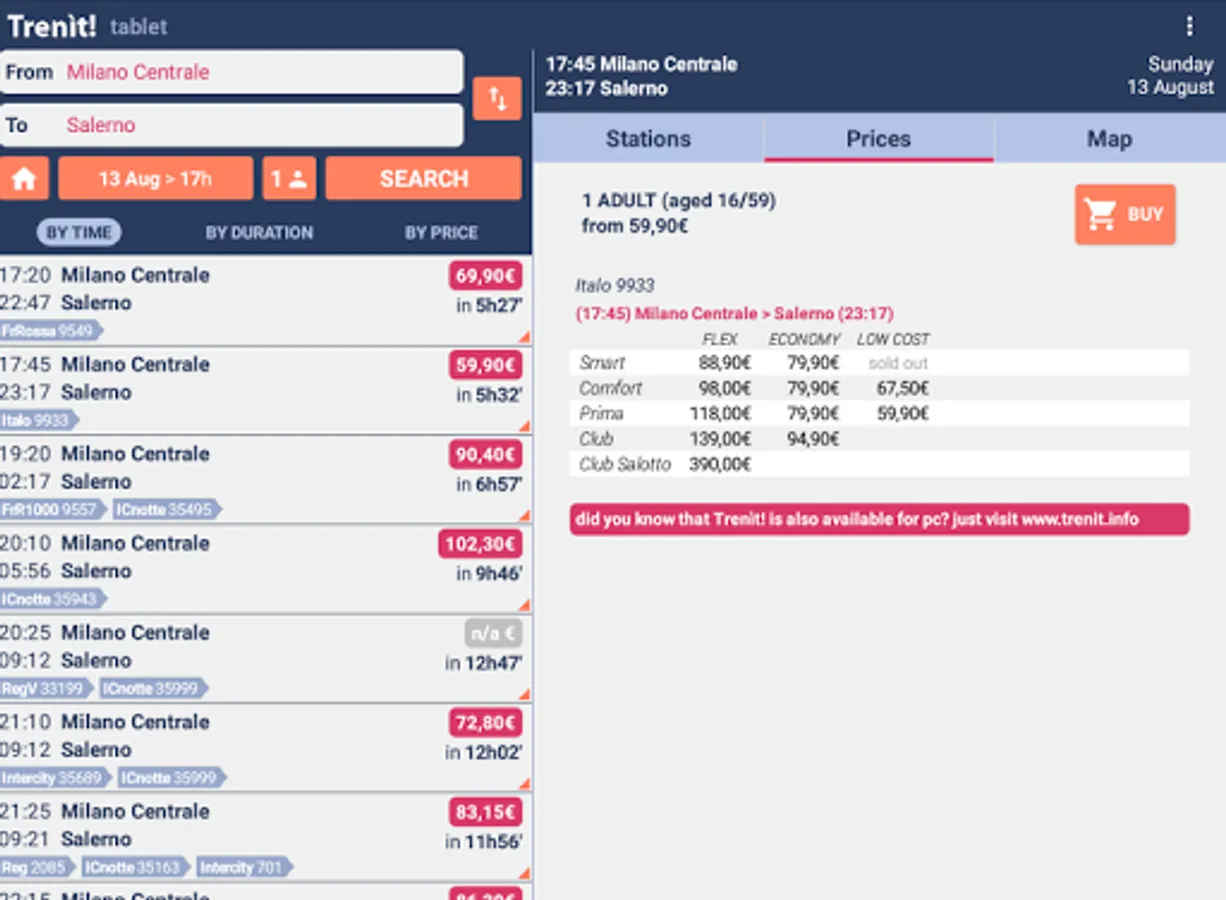Screen dimensions: 1226x900
Task: Click the 69,90€ price badge
Action: pos(485,276)
